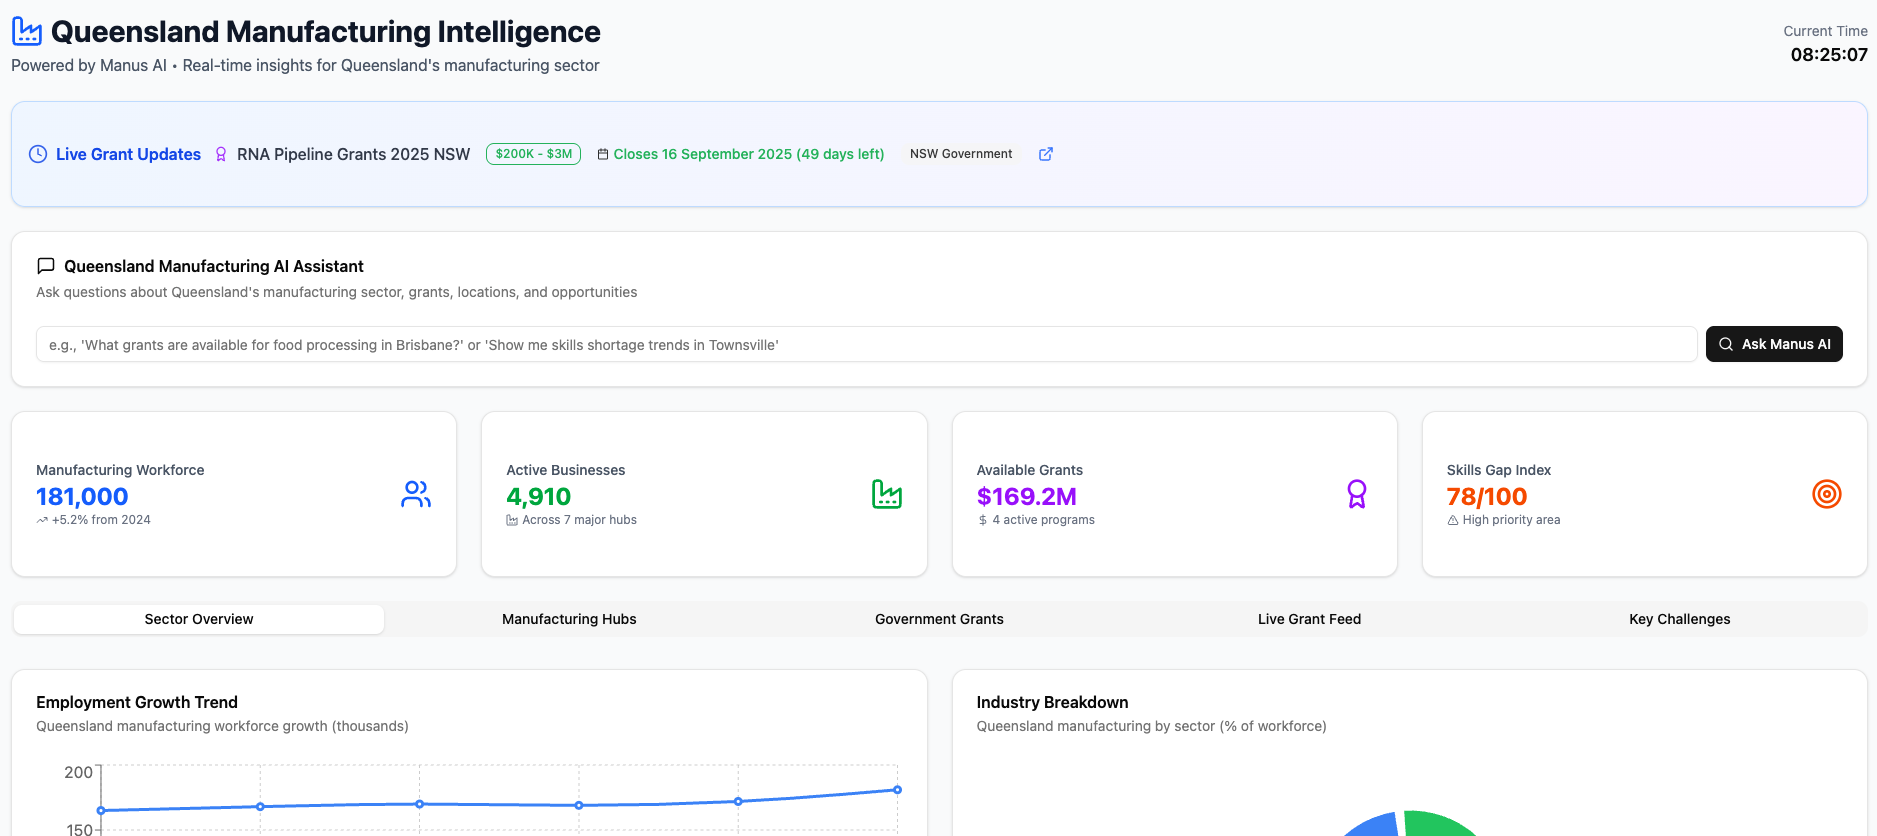Open the Government Grants tab

(939, 619)
